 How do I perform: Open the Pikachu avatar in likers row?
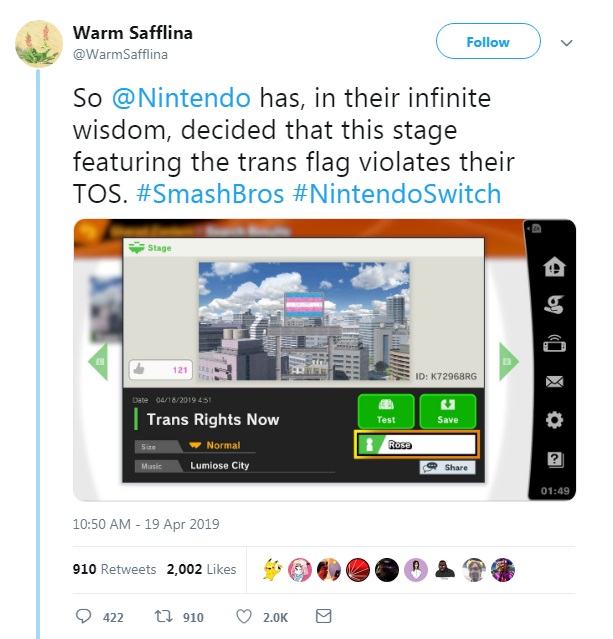[273, 569]
